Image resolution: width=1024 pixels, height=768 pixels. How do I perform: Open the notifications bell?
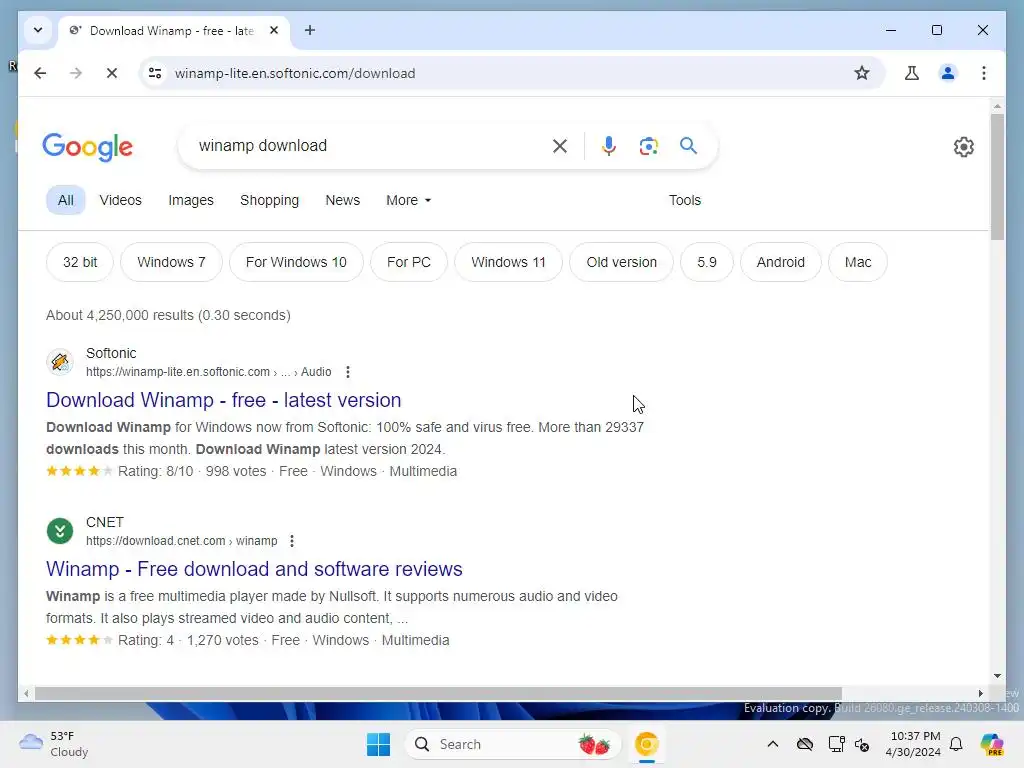pyautogui.click(x=956, y=744)
